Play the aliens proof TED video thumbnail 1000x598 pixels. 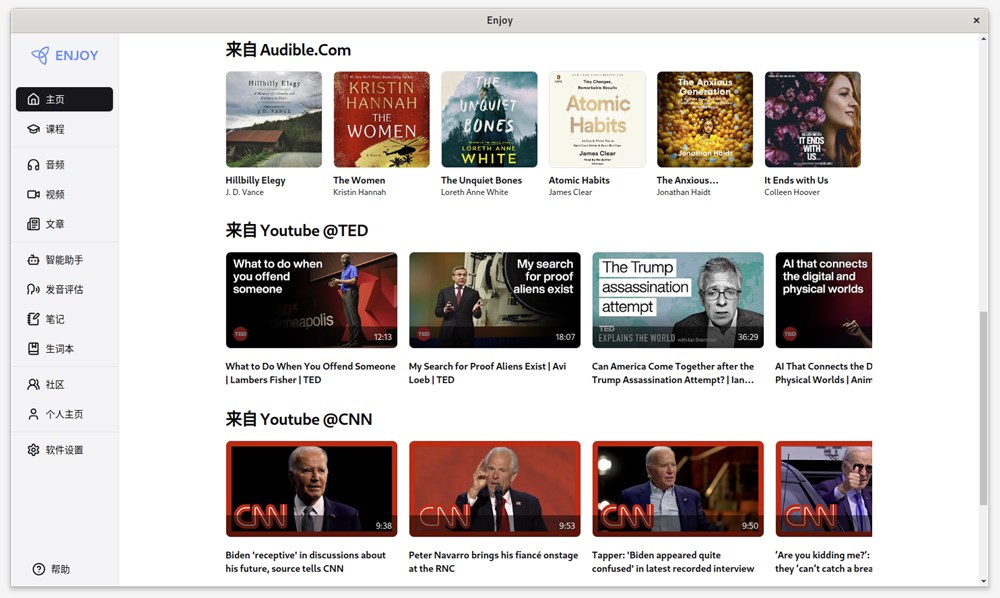tap(495, 300)
